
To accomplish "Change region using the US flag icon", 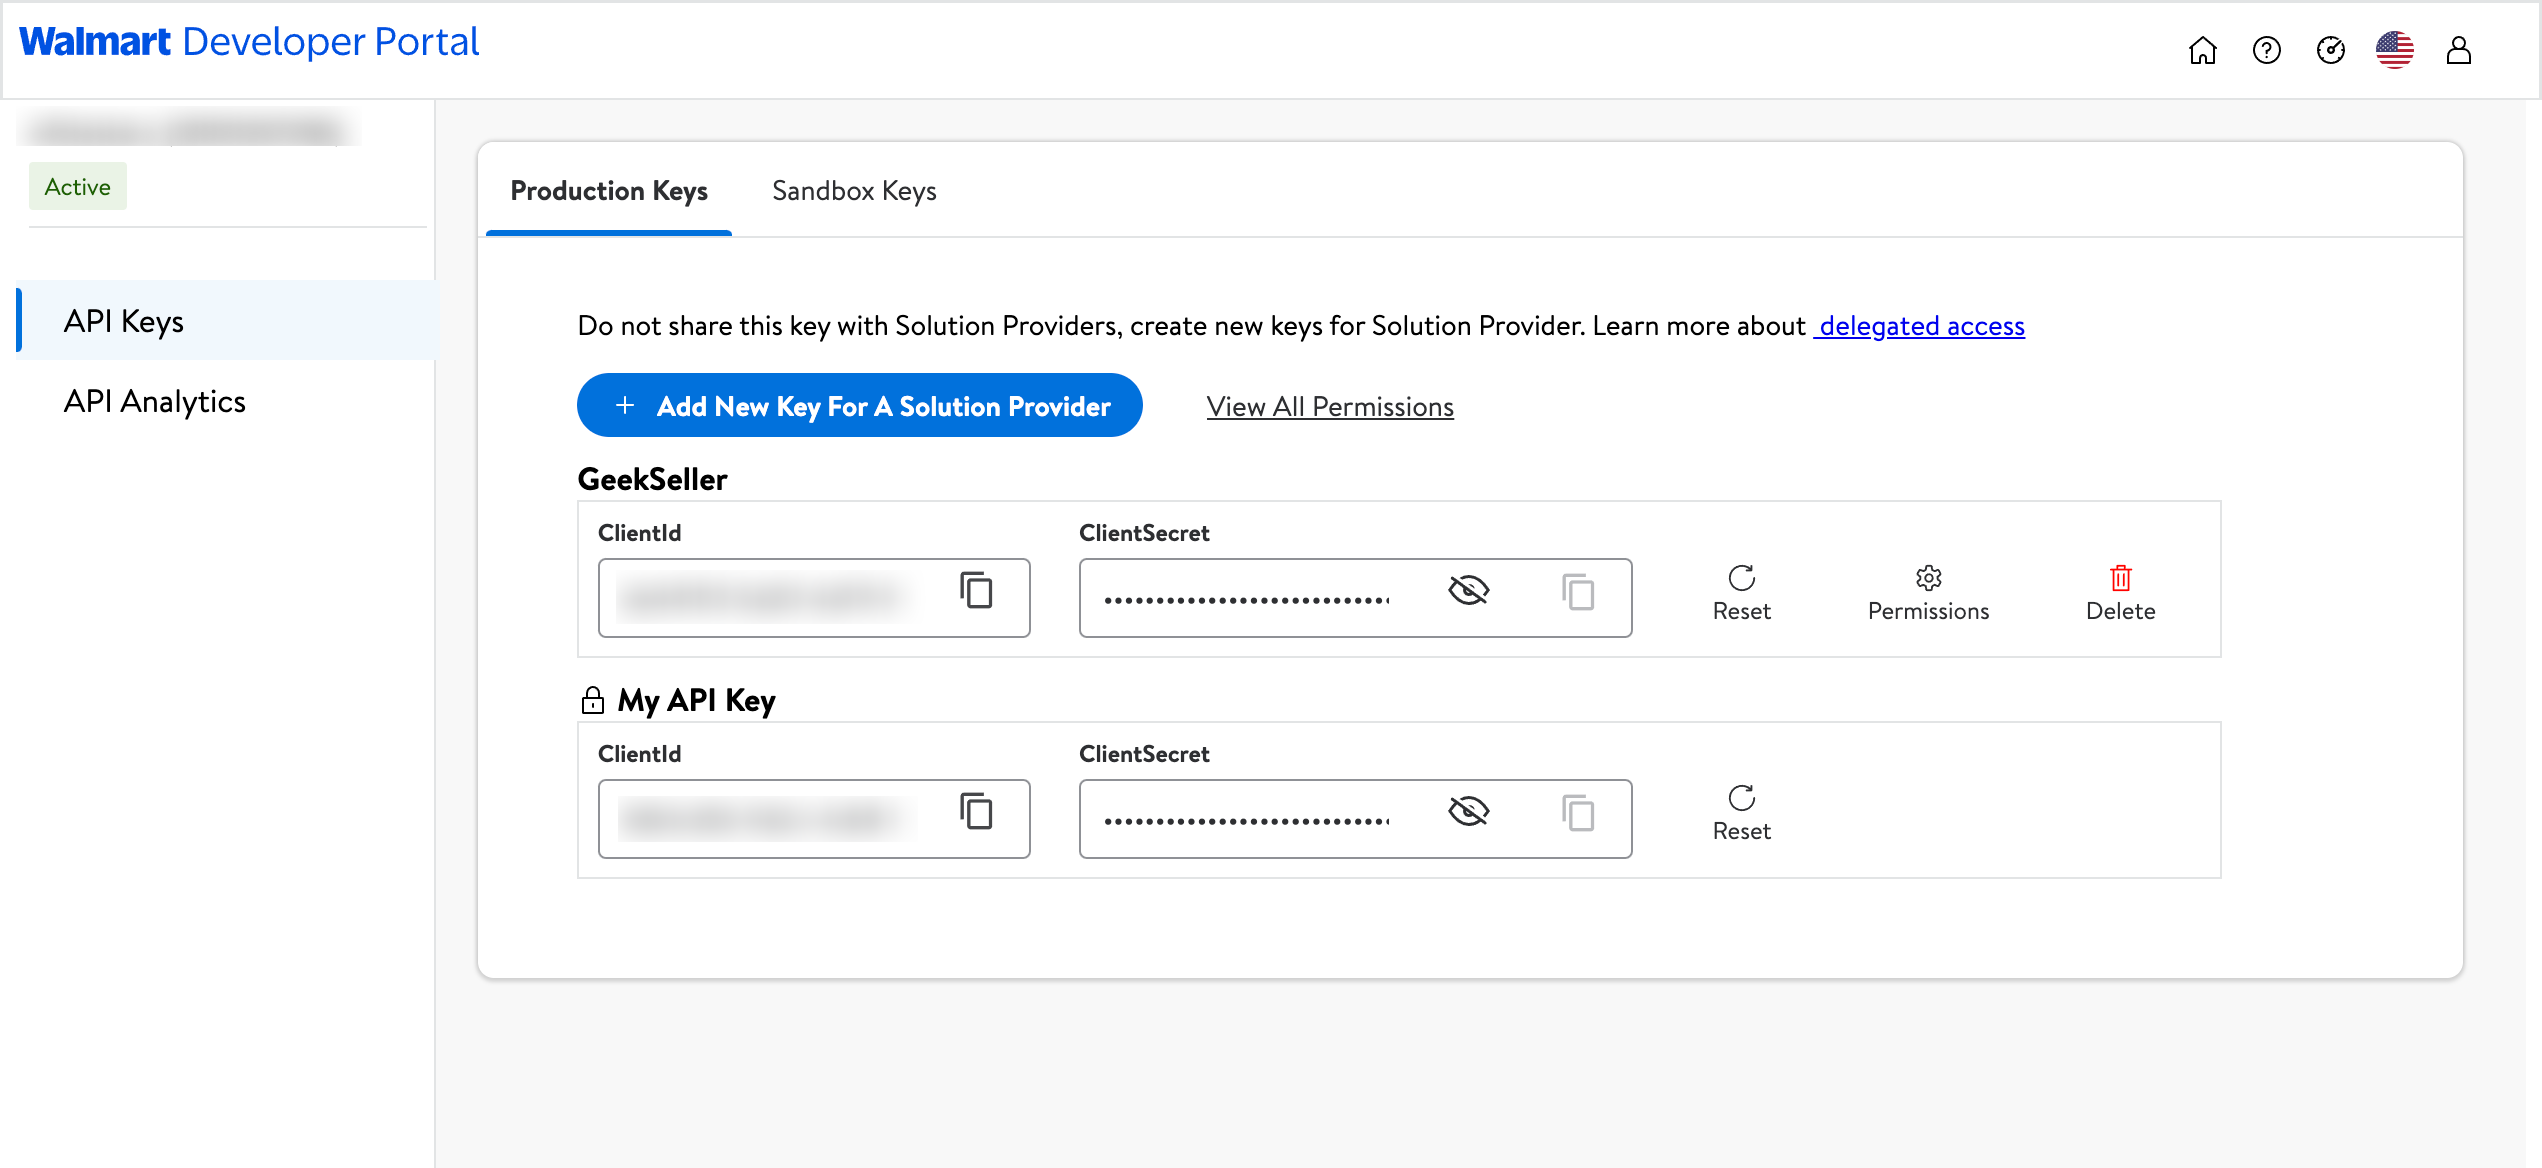I will click(x=2394, y=50).
